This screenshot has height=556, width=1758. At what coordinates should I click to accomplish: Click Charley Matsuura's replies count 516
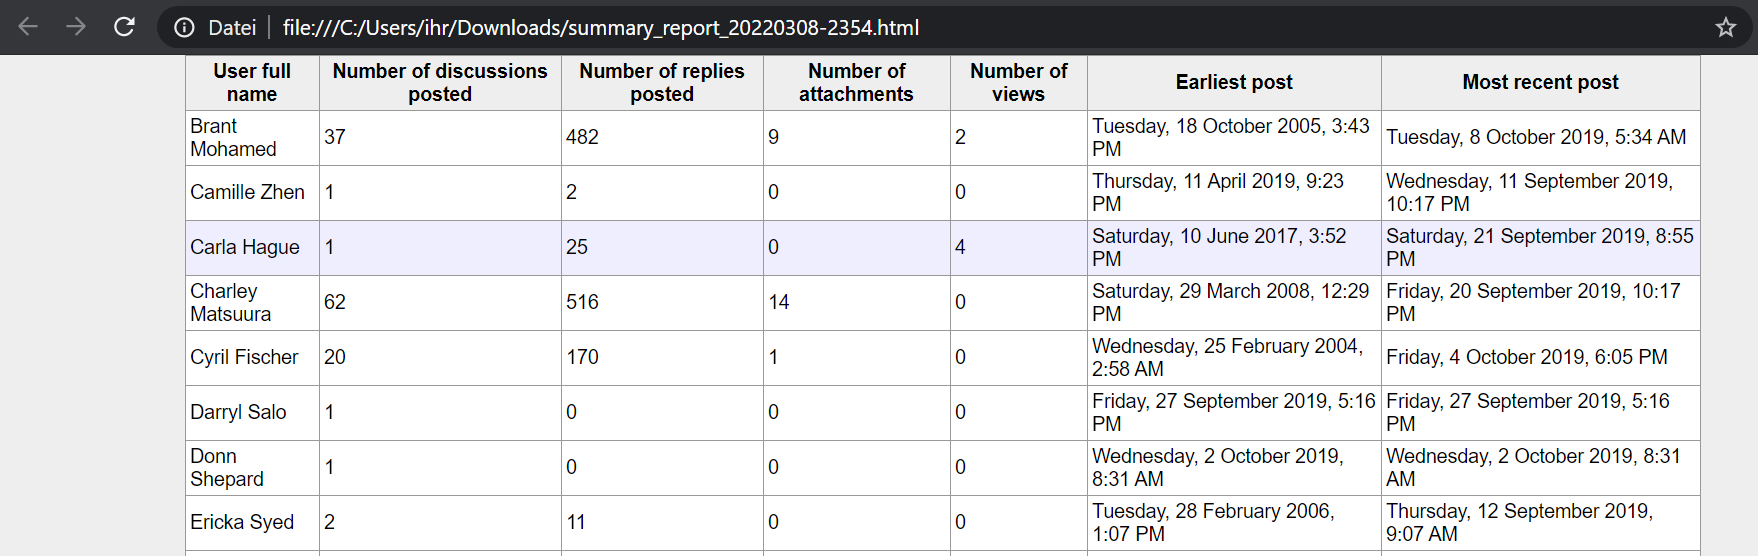pyautogui.click(x=582, y=303)
